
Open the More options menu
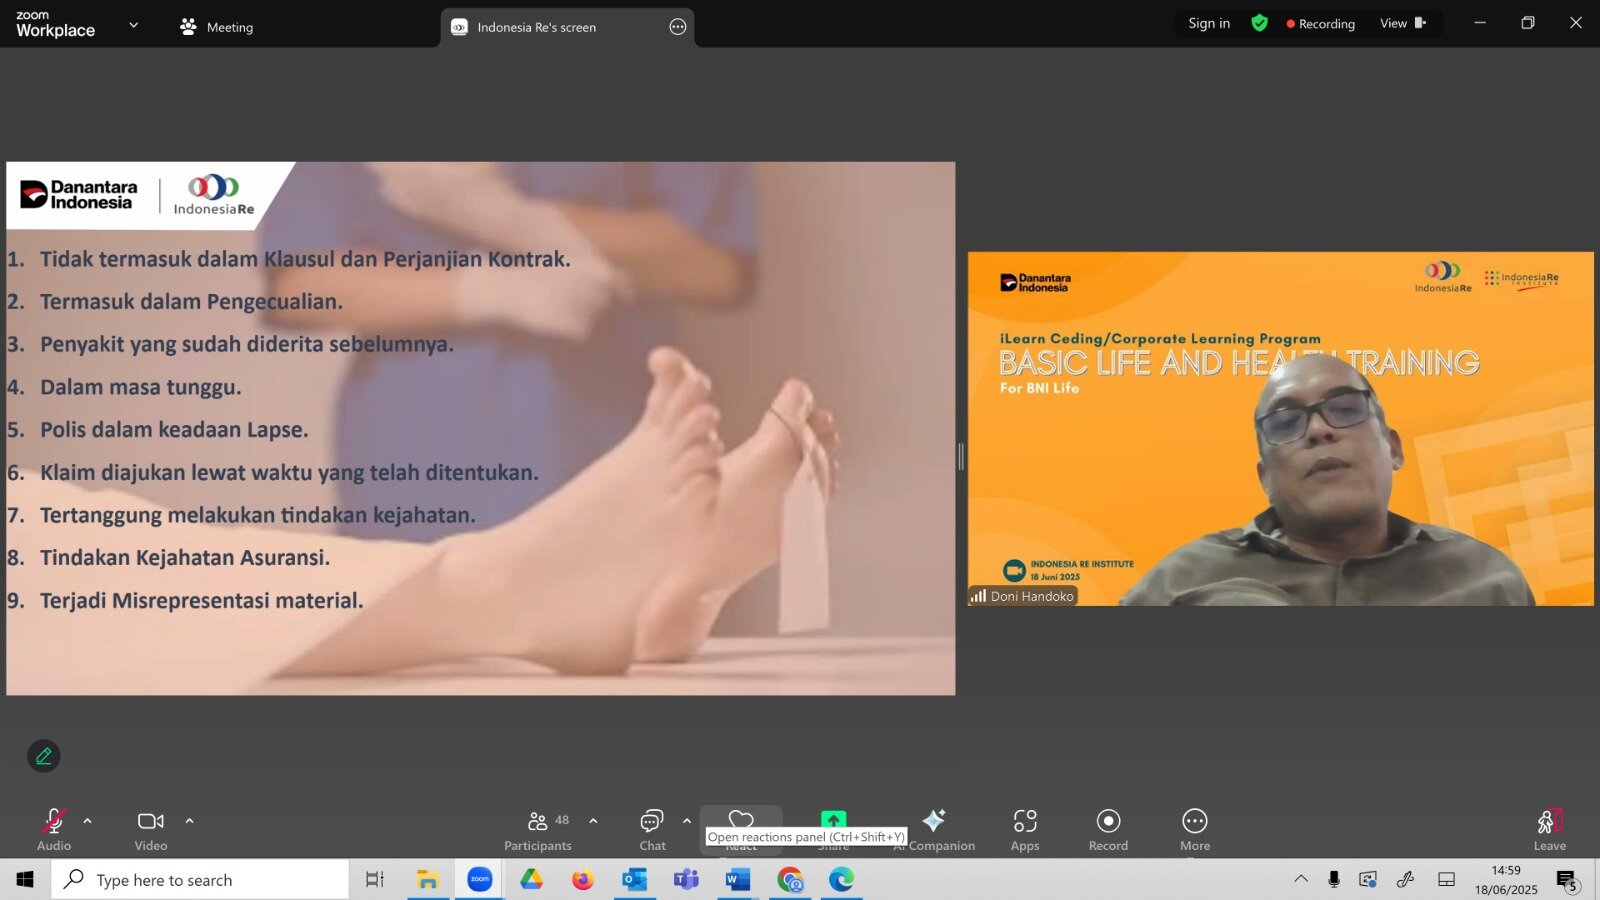pyautogui.click(x=1195, y=830)
